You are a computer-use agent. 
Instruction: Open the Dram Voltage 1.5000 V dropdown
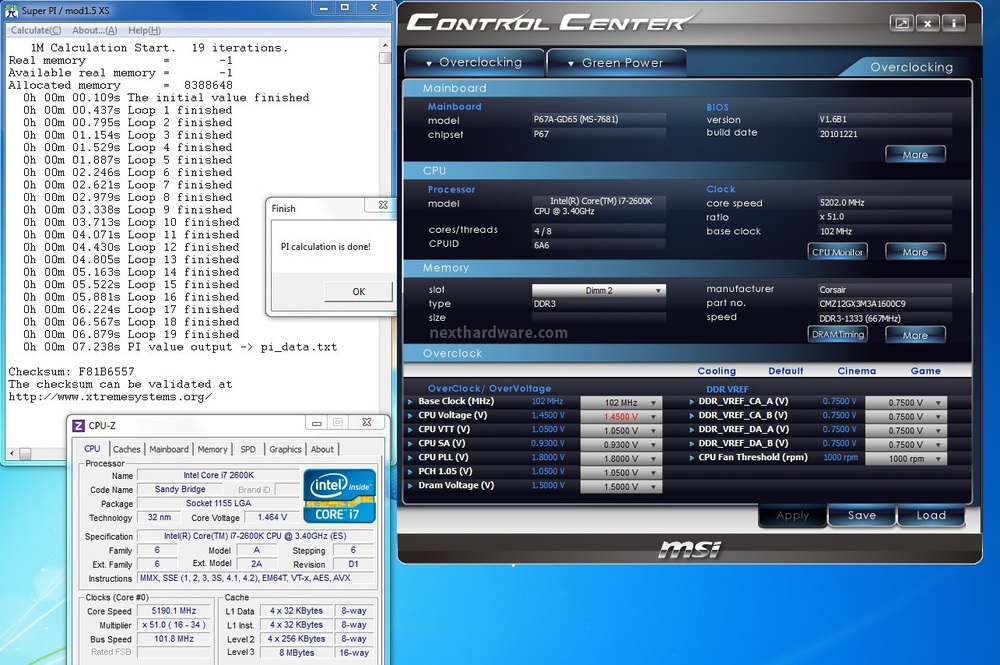621,486
